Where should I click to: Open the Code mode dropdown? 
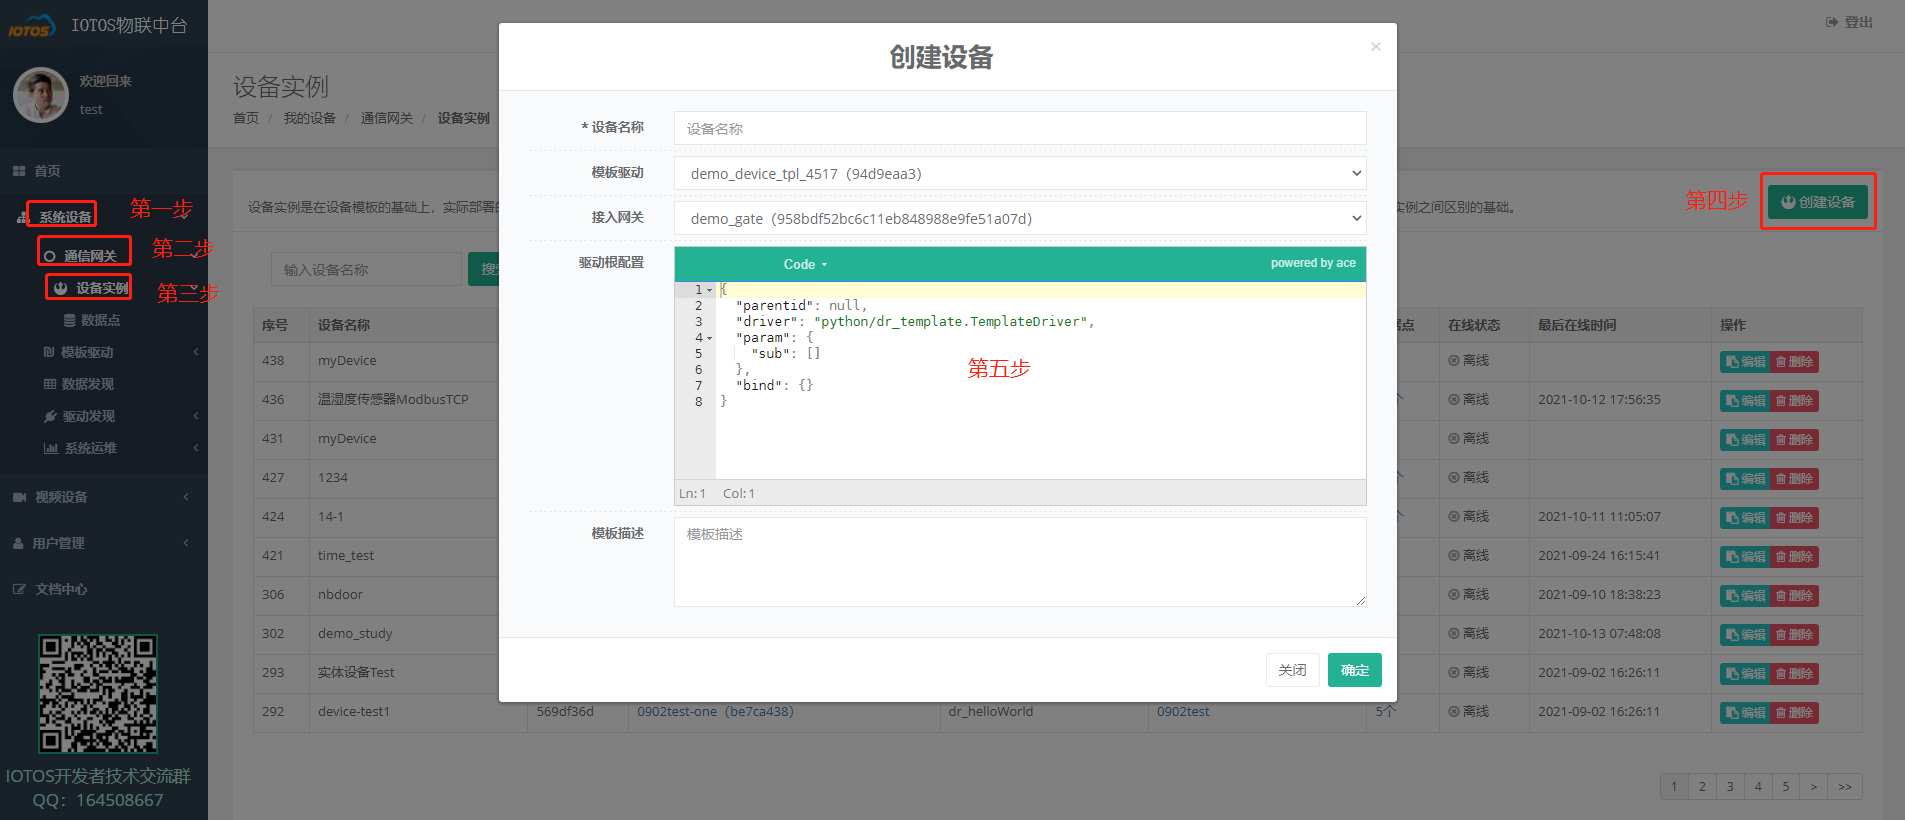coord(805,264)
